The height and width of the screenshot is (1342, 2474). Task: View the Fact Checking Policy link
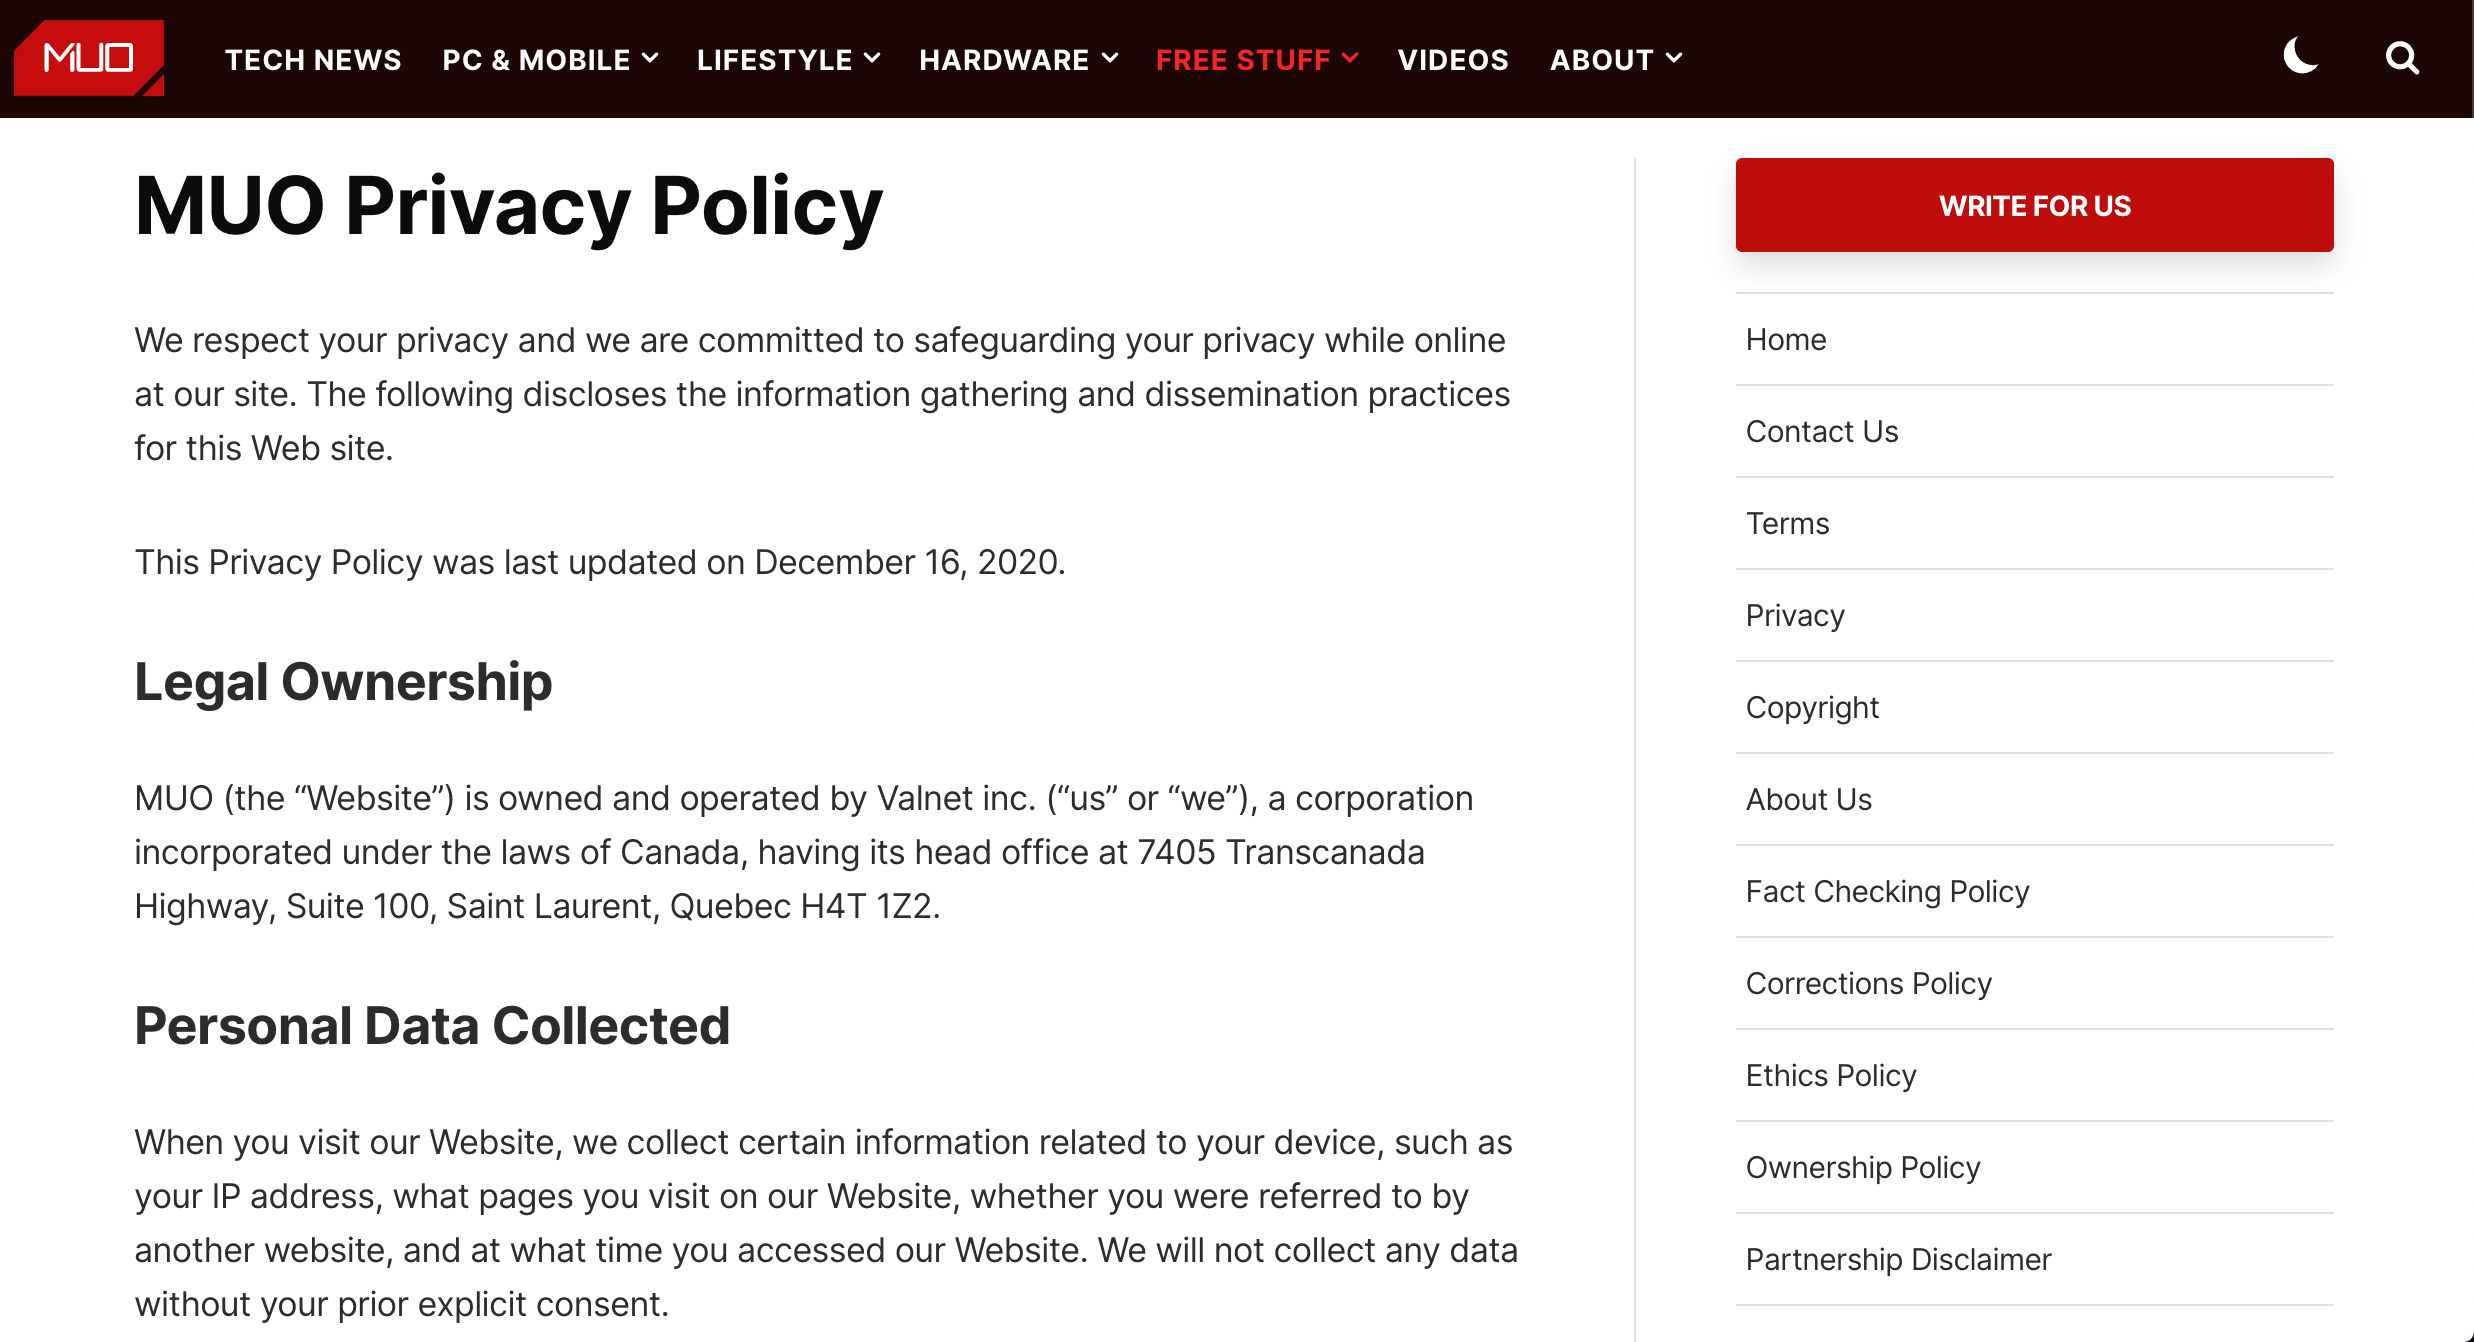click(x=1887, y=892)
